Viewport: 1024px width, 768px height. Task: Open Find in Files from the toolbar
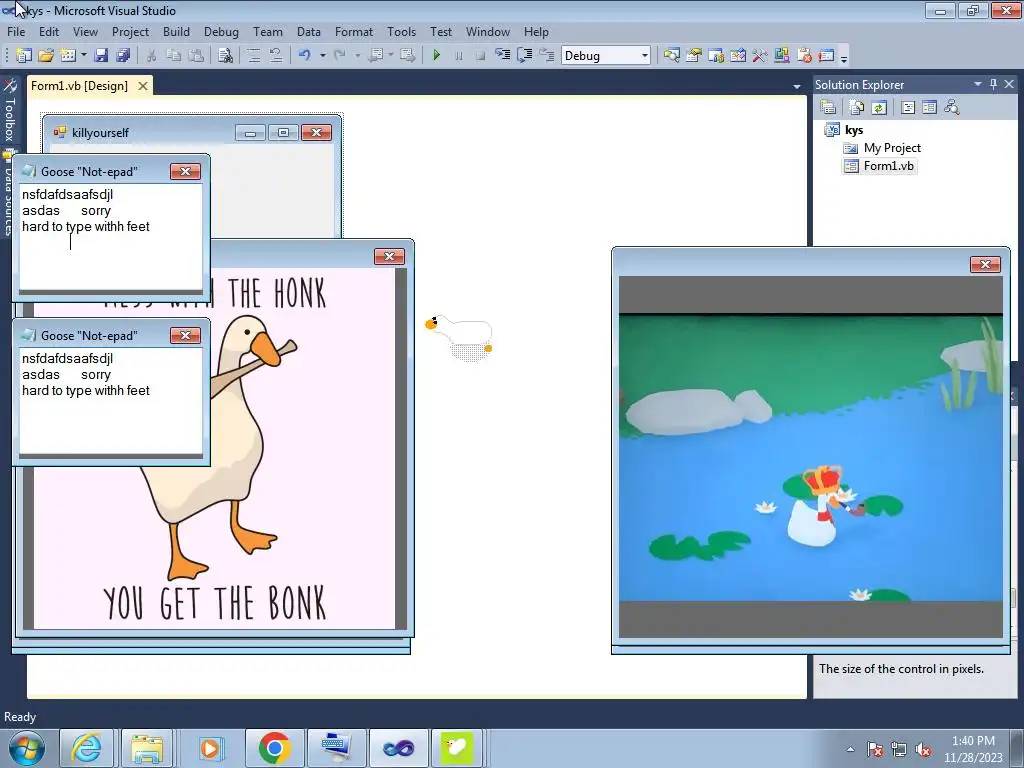pyautogui.click(x=225, y=56)
